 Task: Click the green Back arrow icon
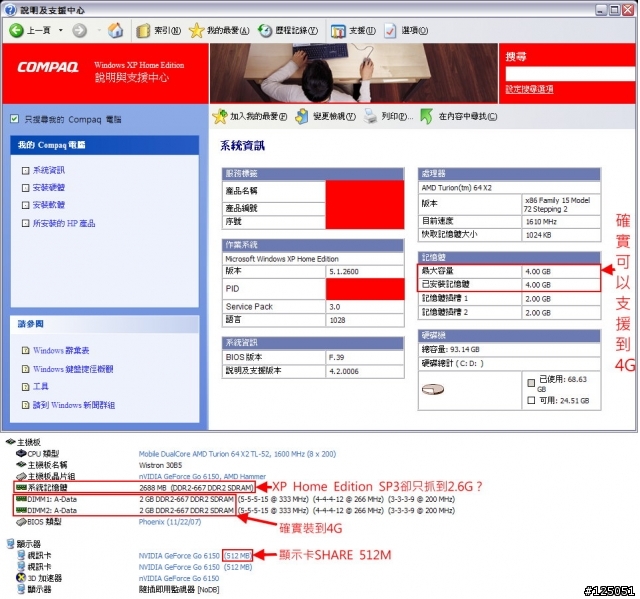16,30
